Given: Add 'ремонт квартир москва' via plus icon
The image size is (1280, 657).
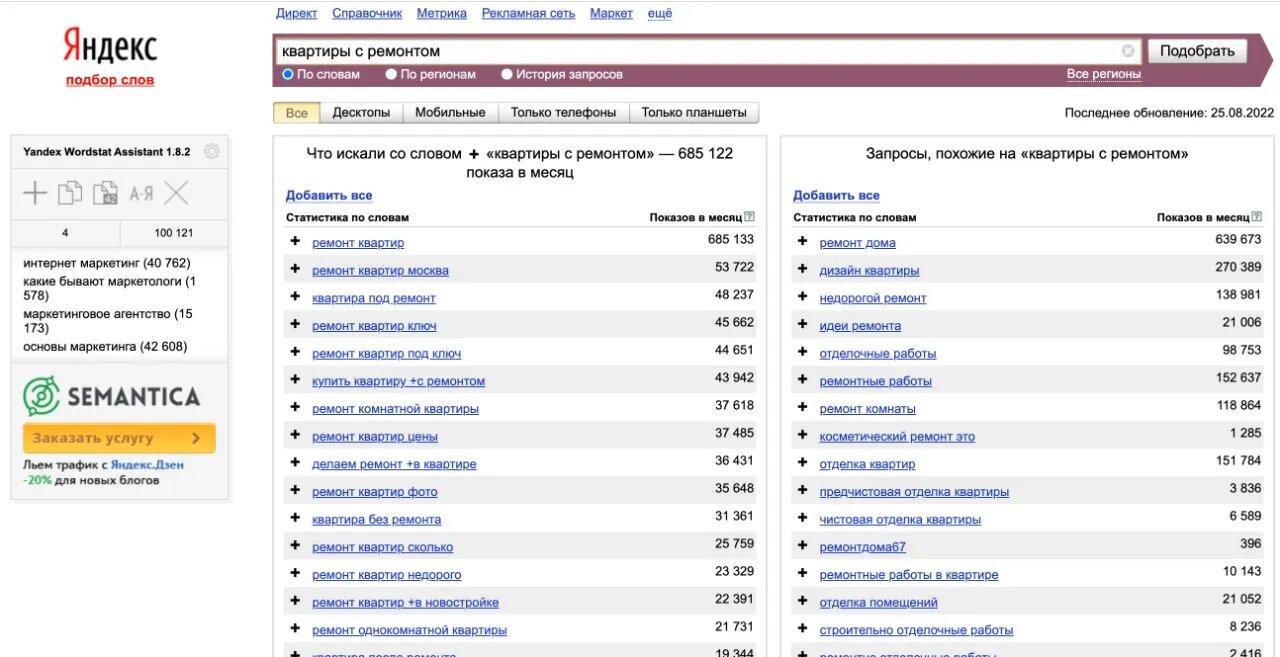Looking at the screenshot, I should [x=295, y=270].
